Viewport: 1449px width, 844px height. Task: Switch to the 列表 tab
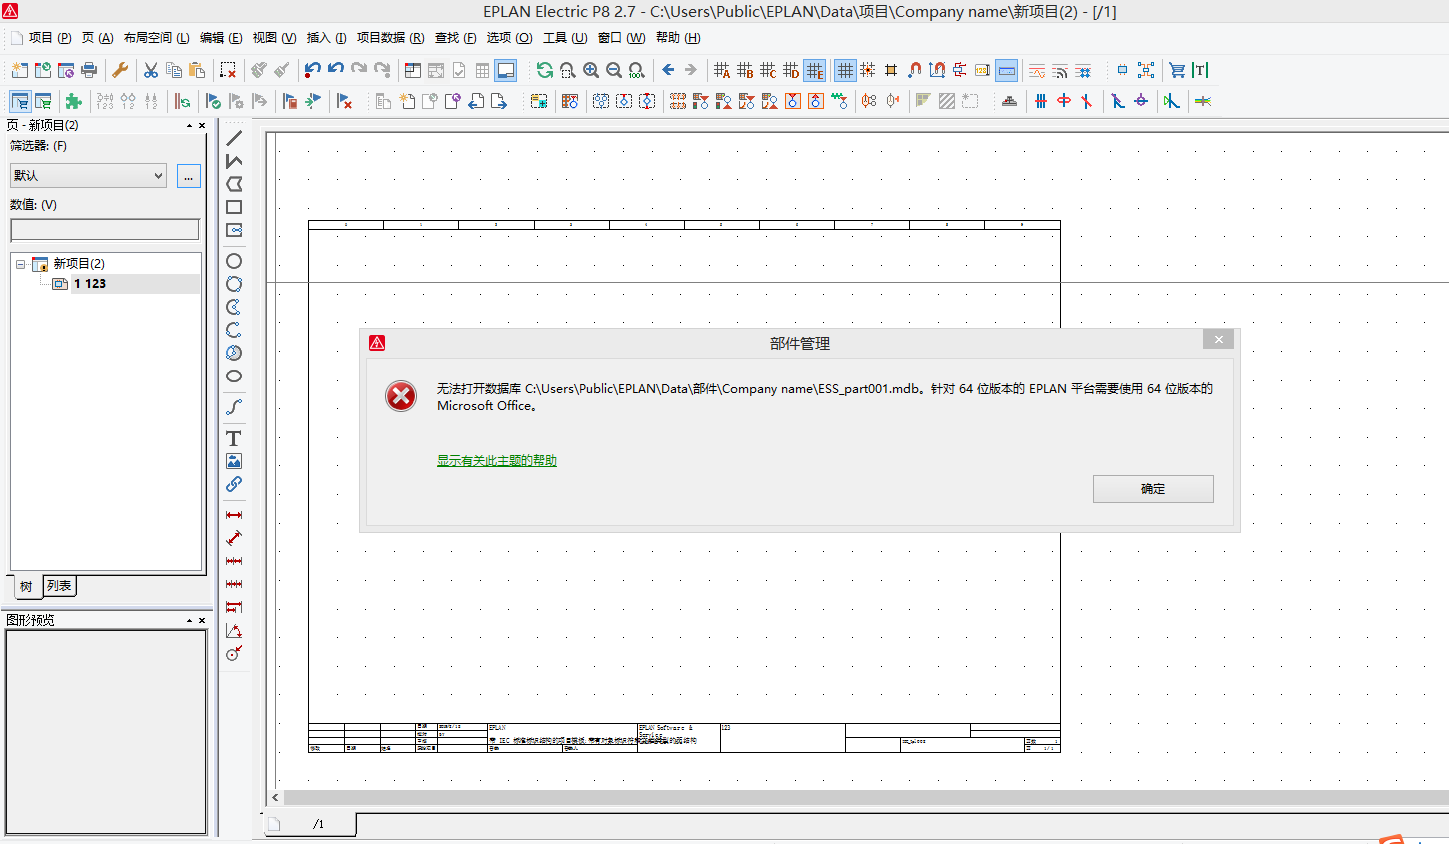(x=59, y=586)
